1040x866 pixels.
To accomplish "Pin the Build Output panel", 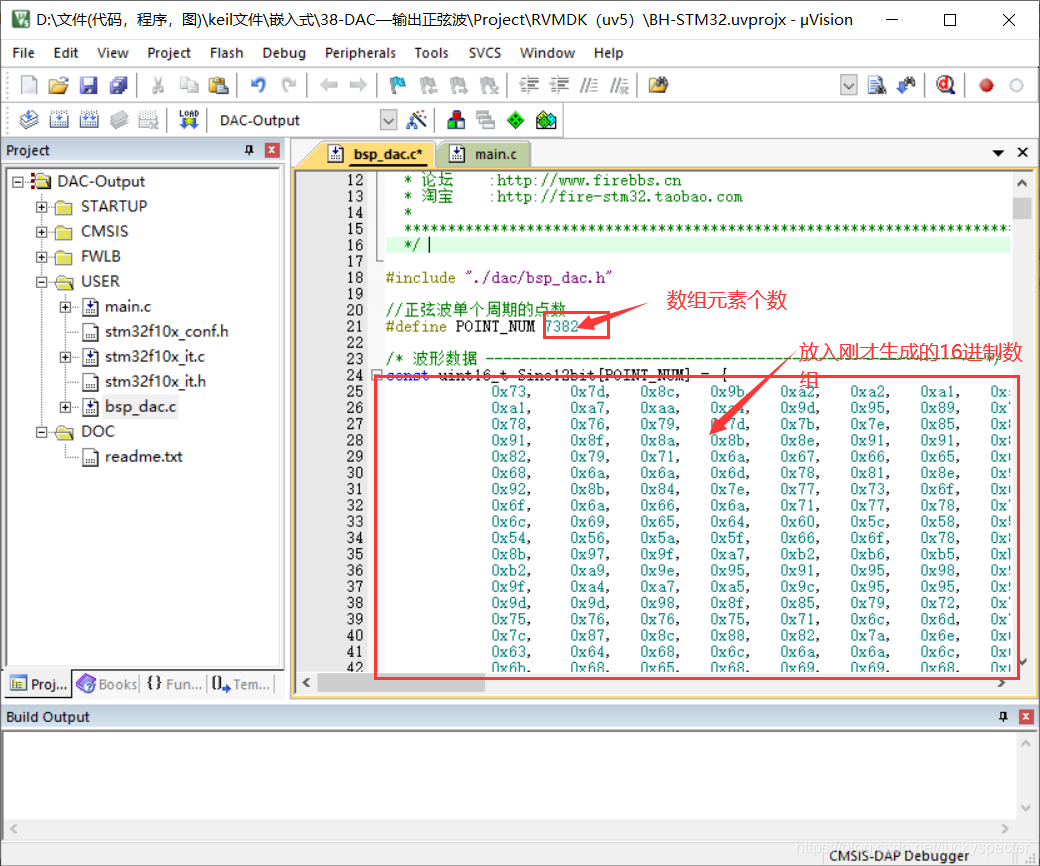I will [x=1003, y=717].
